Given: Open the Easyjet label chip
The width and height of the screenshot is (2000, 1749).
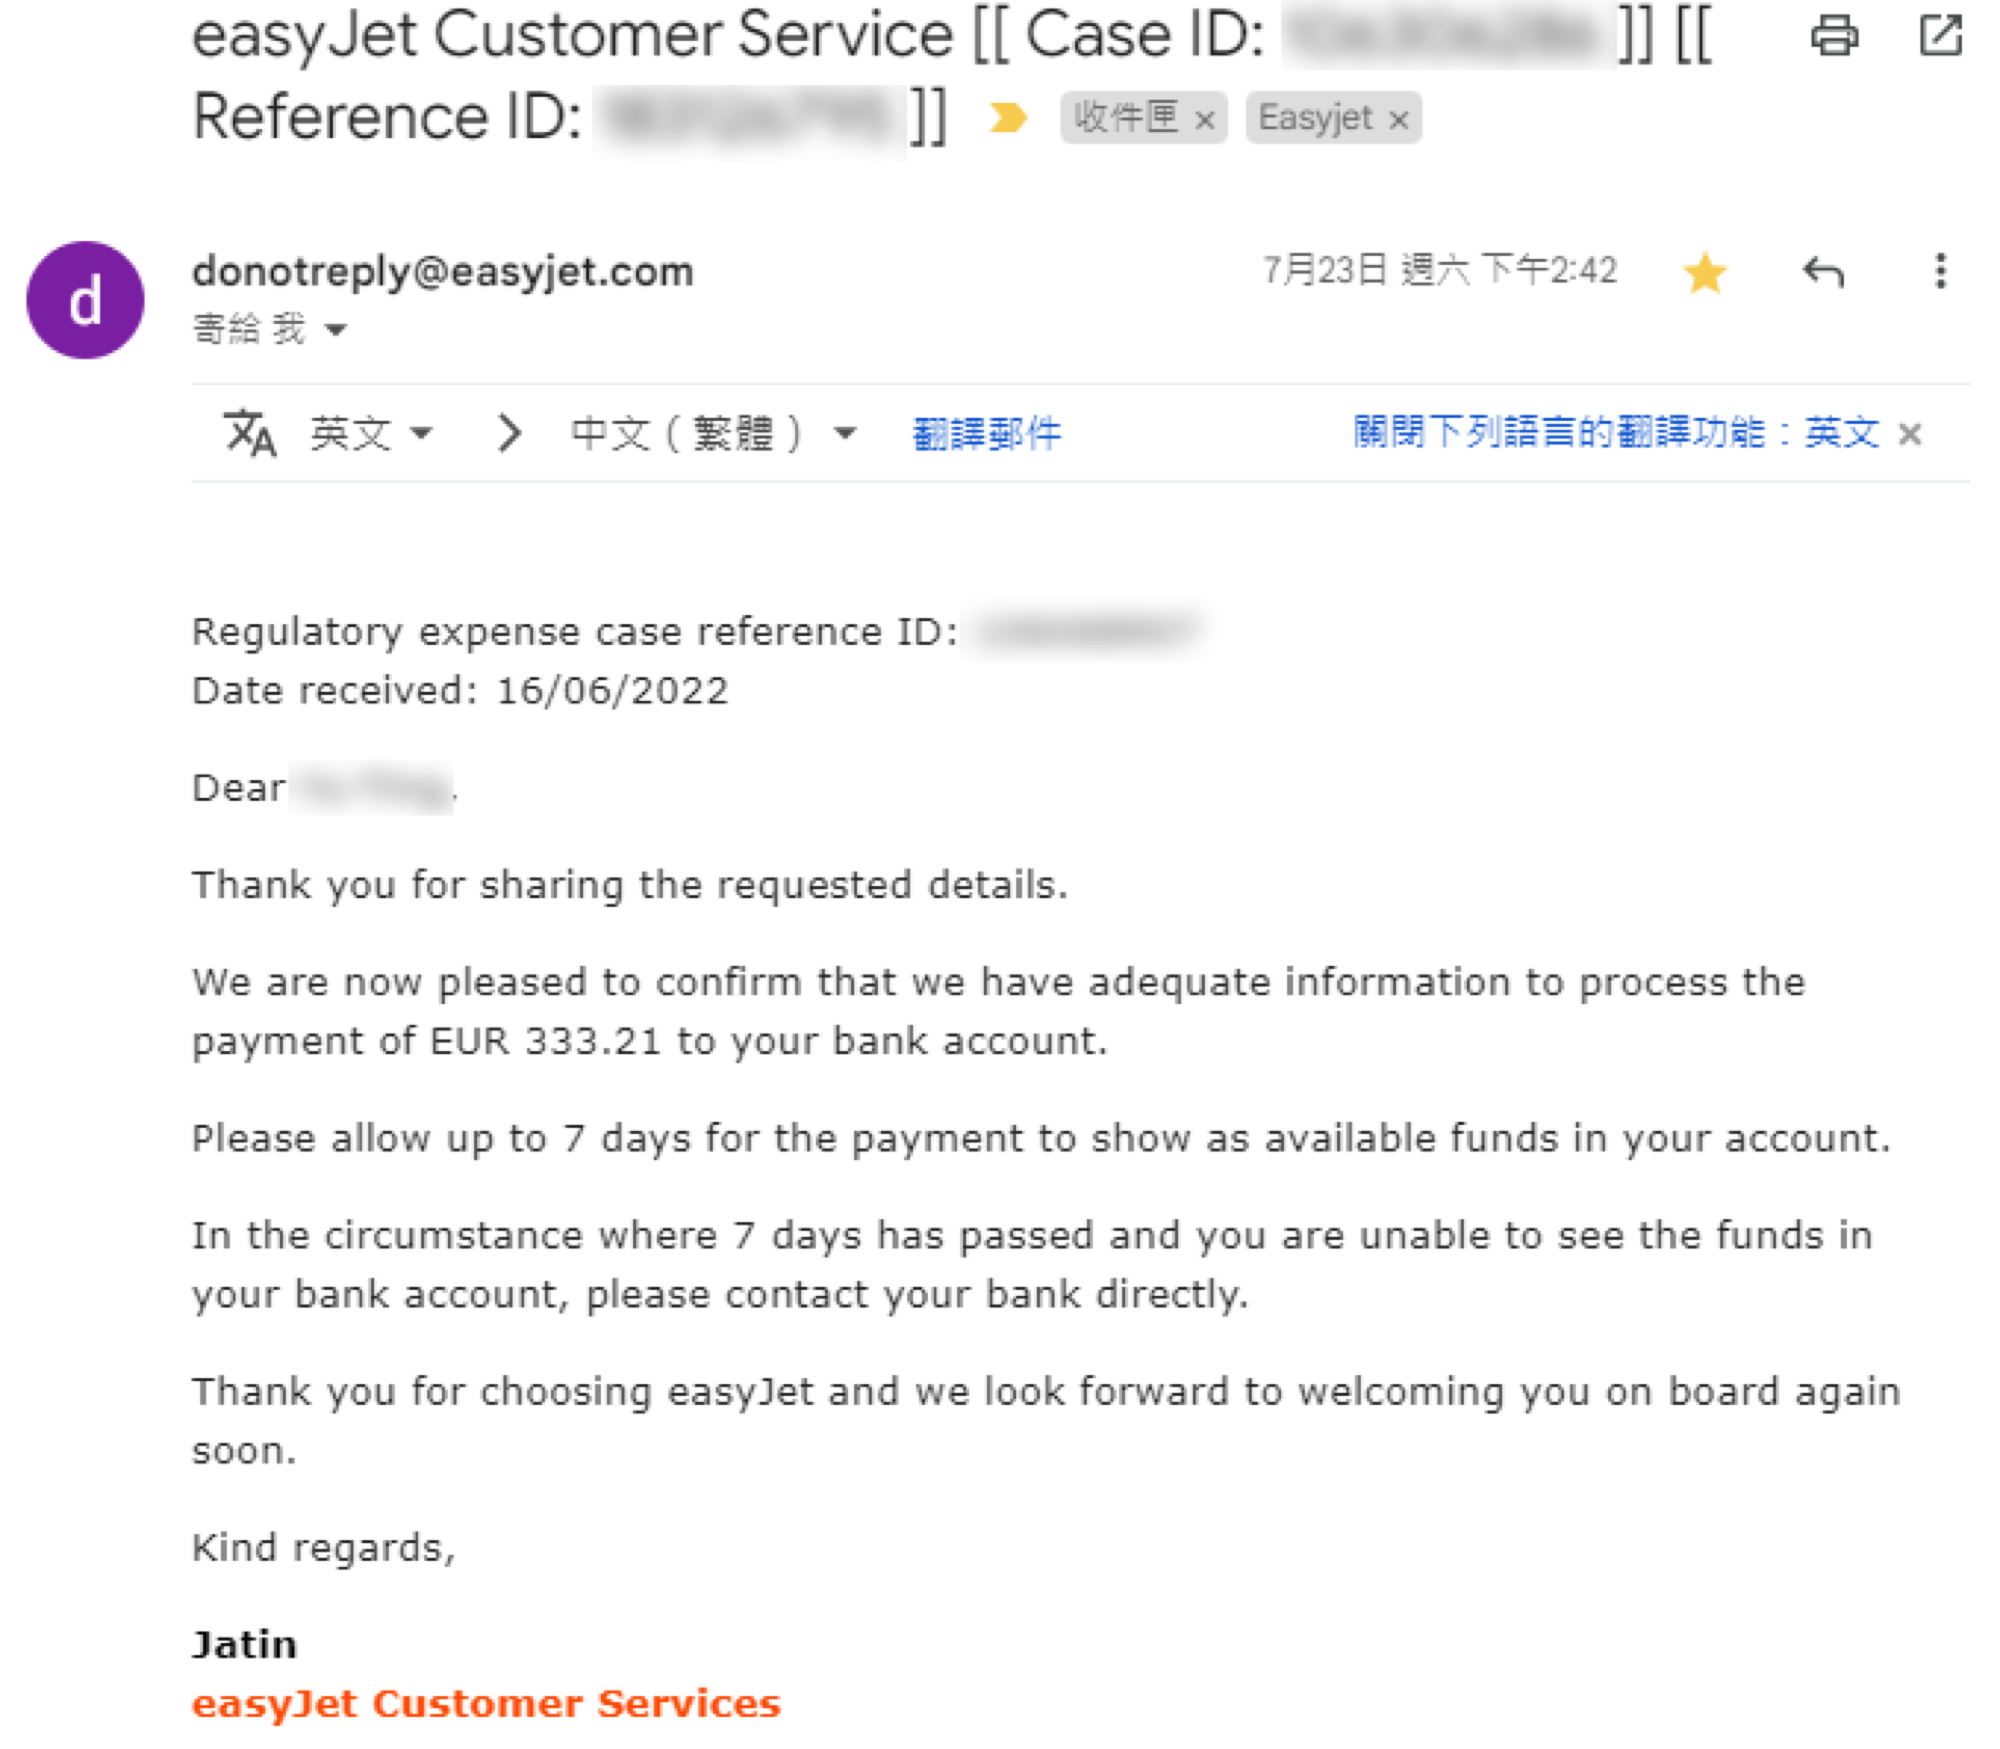Looking at the screenshot, I should pos(1315,118).
